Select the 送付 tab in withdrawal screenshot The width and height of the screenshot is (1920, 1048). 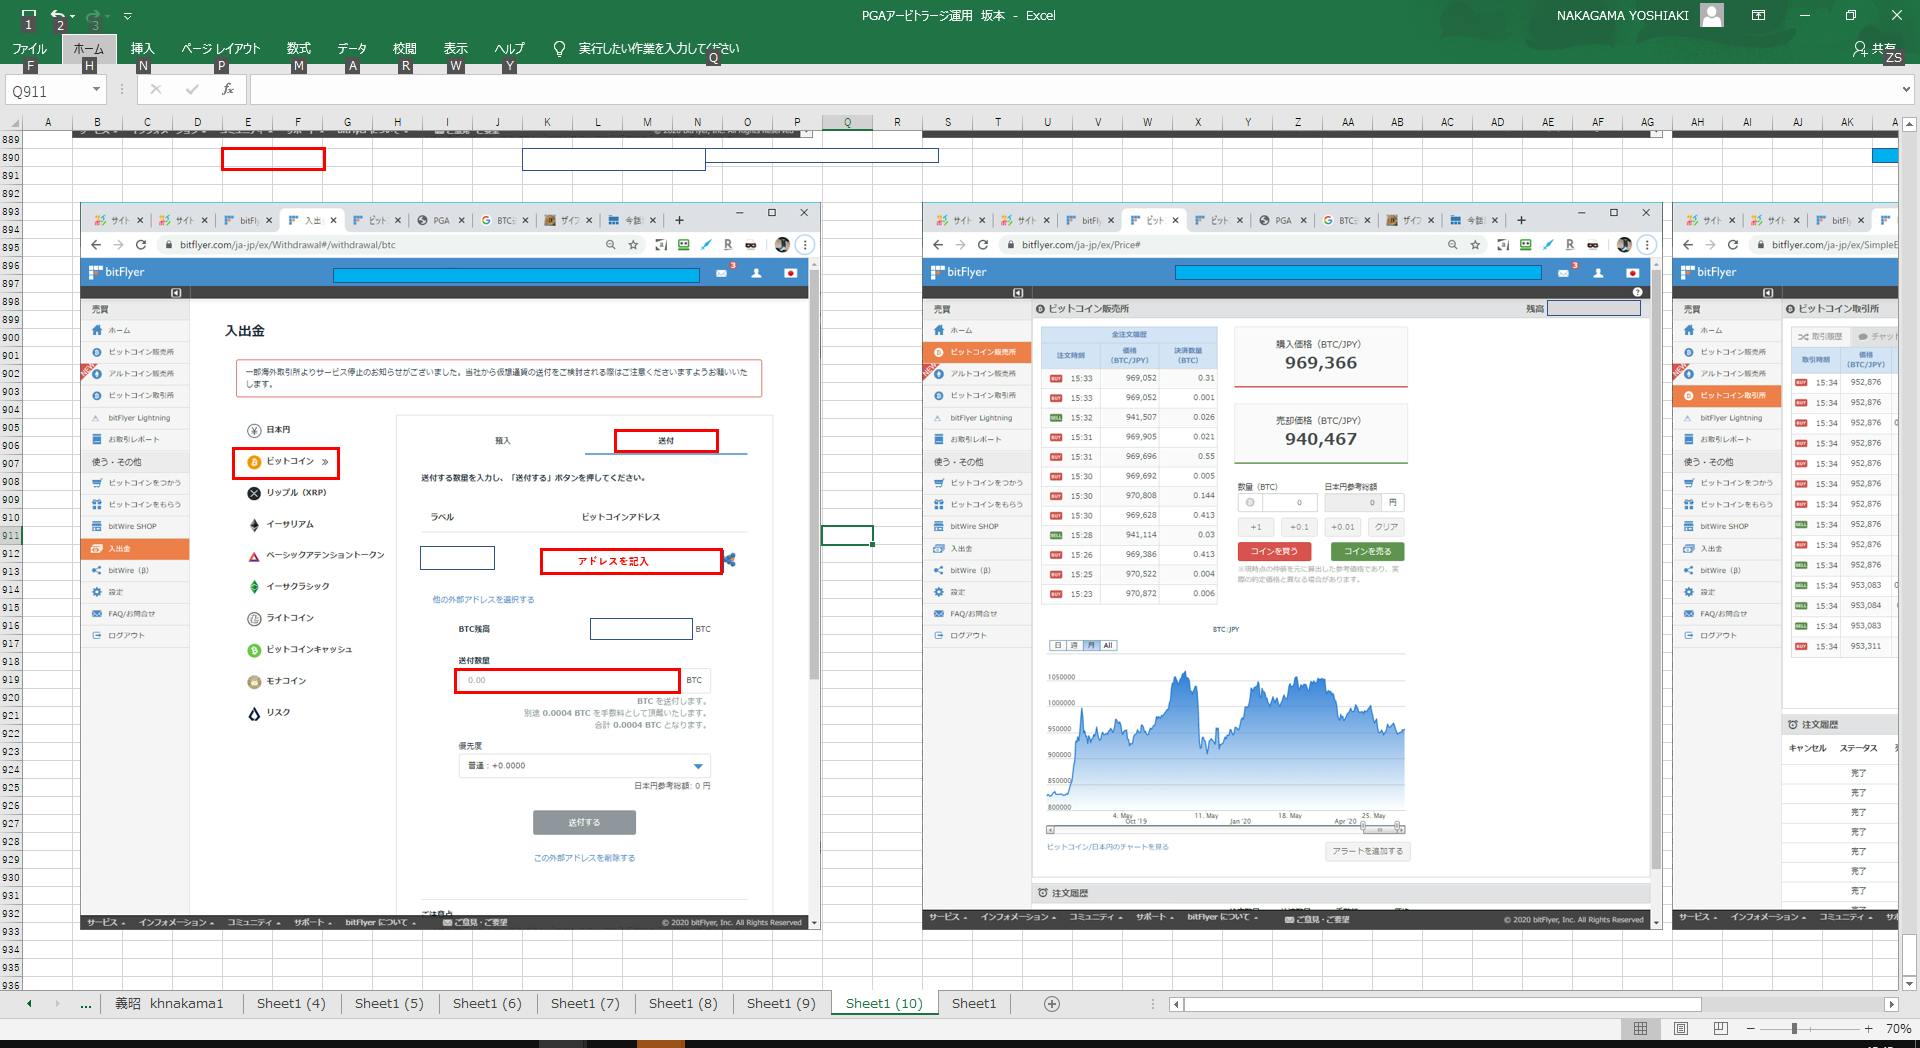[666, 441]
